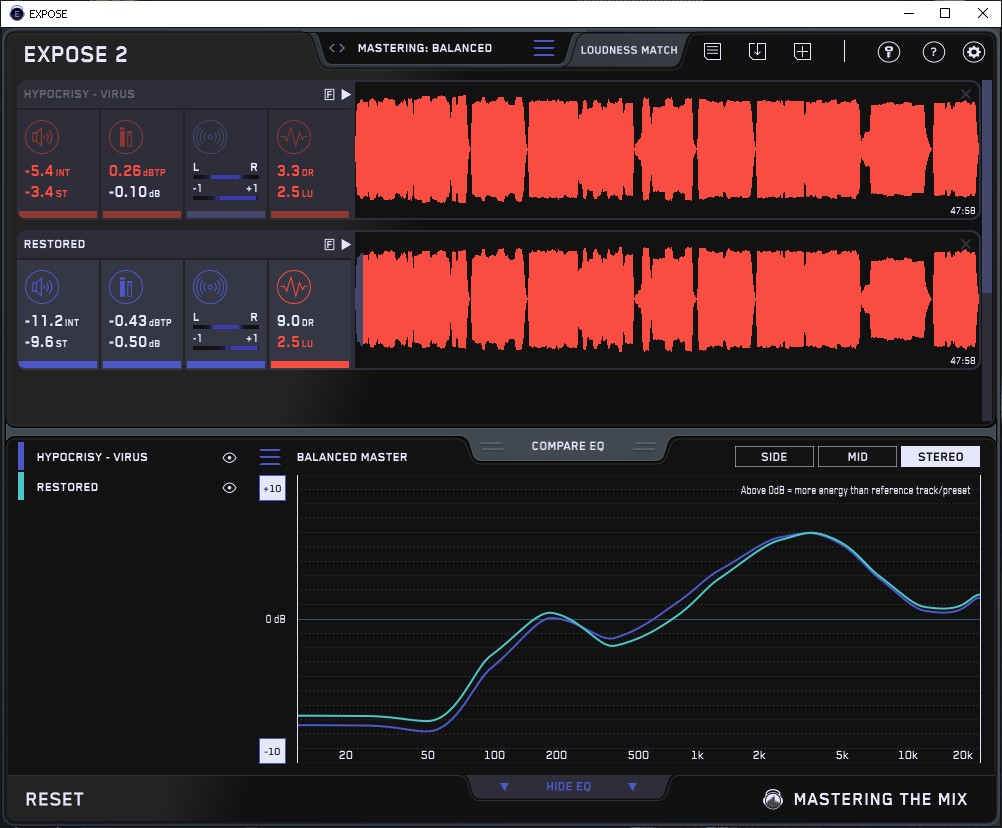
Task: Open the notes list icon in toolbar
Action: pos(712,51)
